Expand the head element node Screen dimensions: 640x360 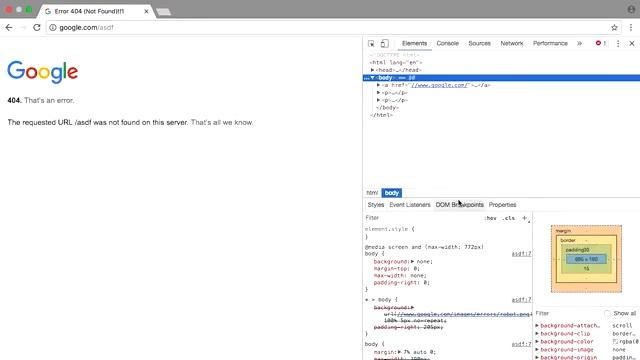(373, 70)
